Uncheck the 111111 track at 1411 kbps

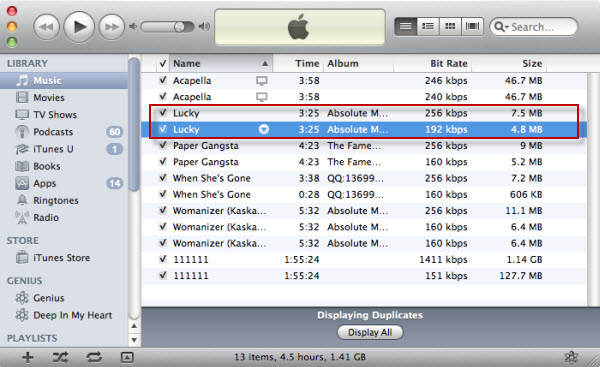[163, 259]
